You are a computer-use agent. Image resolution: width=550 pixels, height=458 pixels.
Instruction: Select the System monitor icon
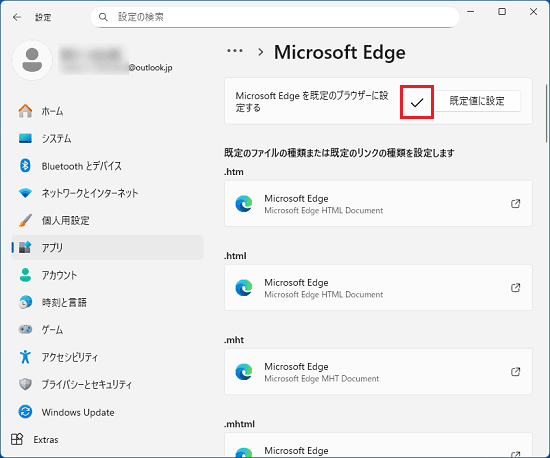tap(25, 139)
